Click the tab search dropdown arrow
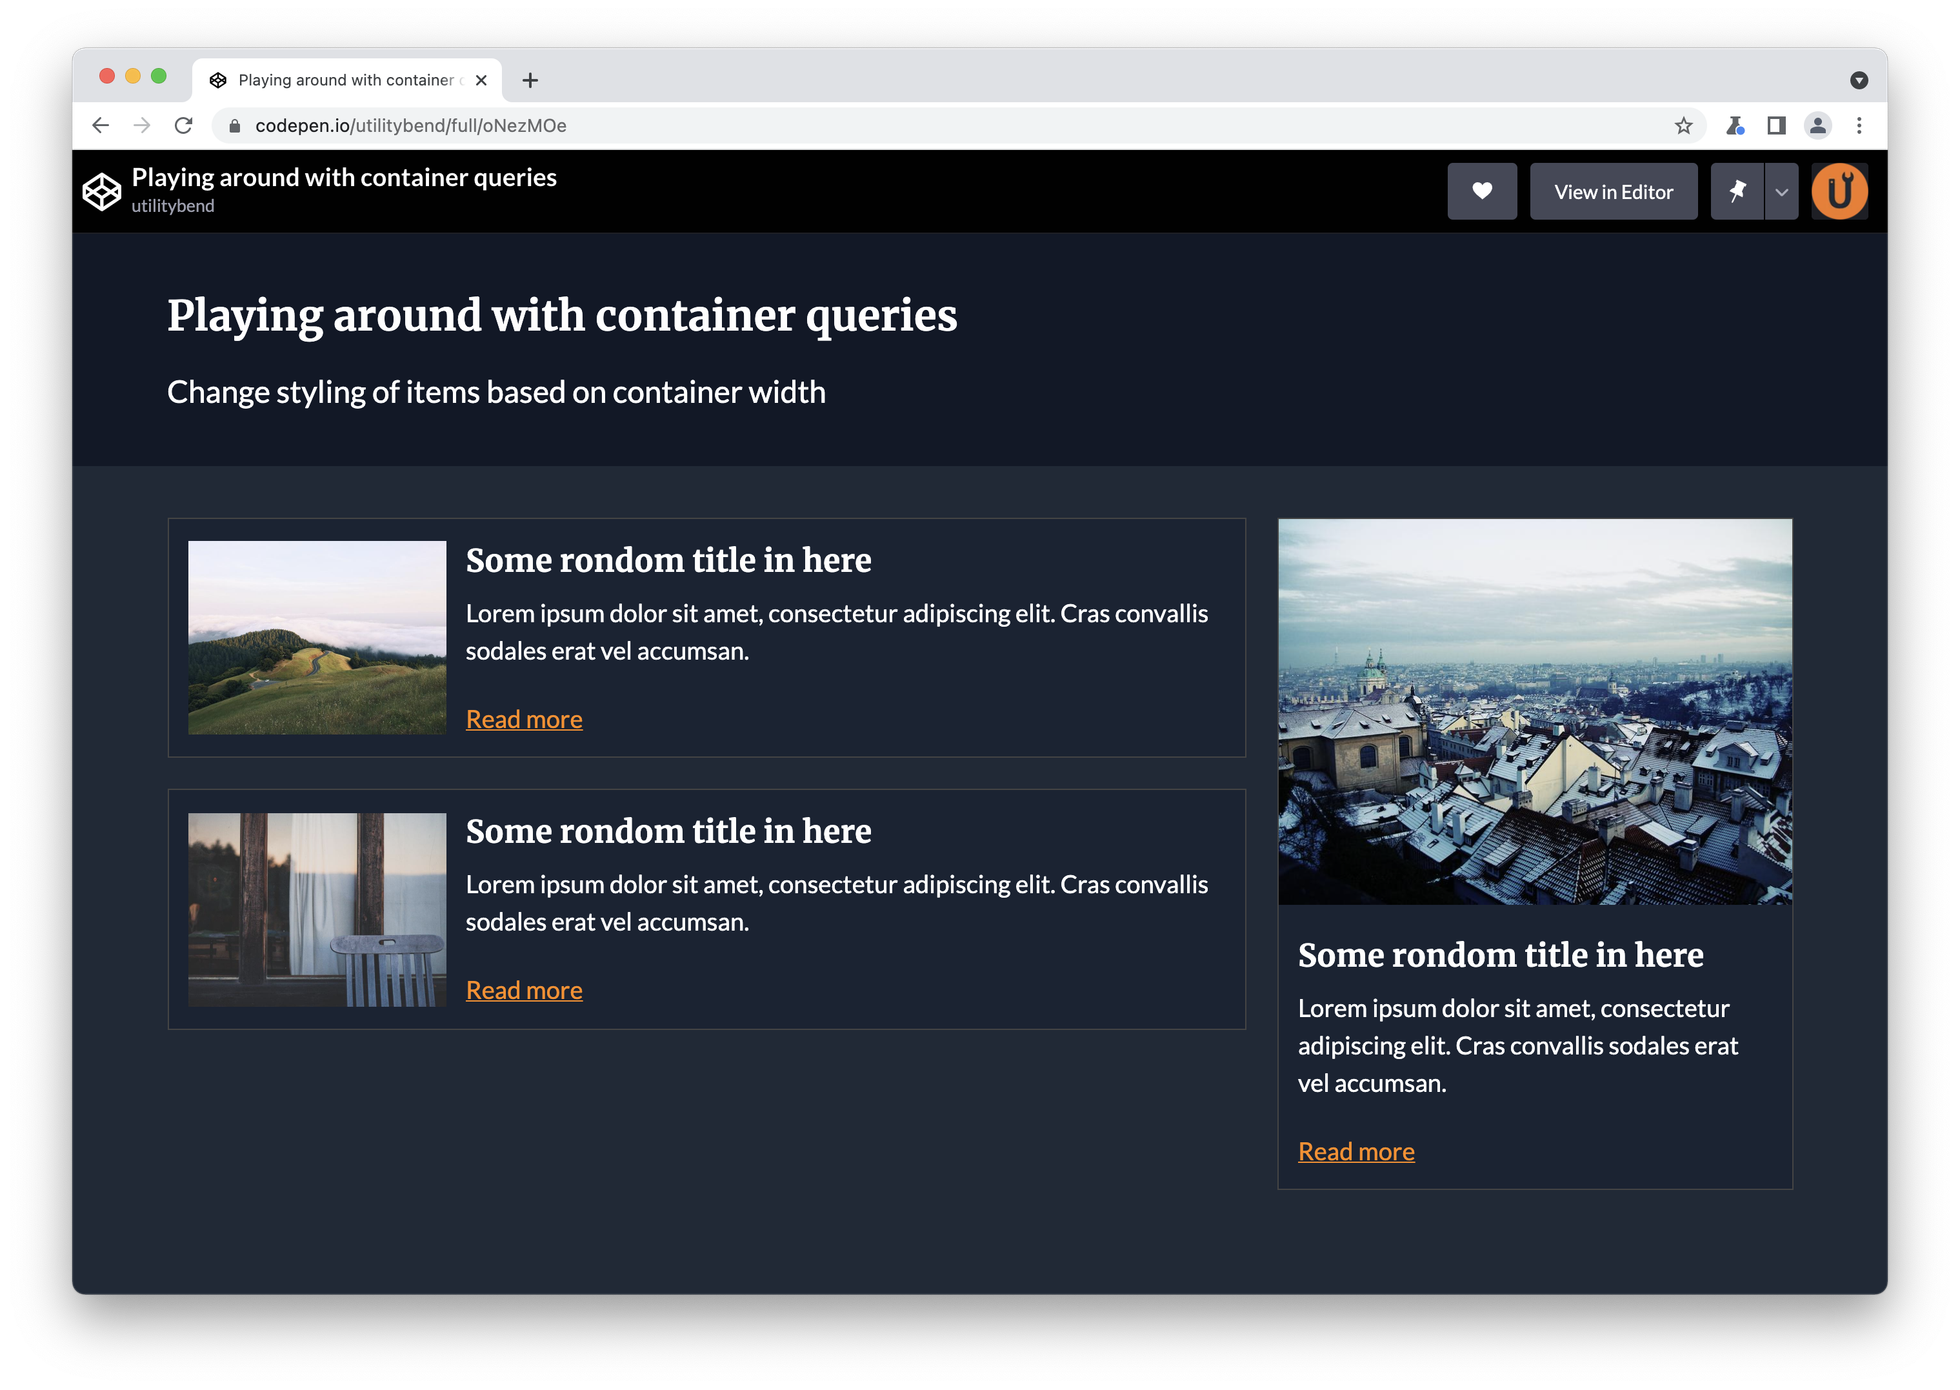The image size is (1960, 1390). tap(1859, 80)
